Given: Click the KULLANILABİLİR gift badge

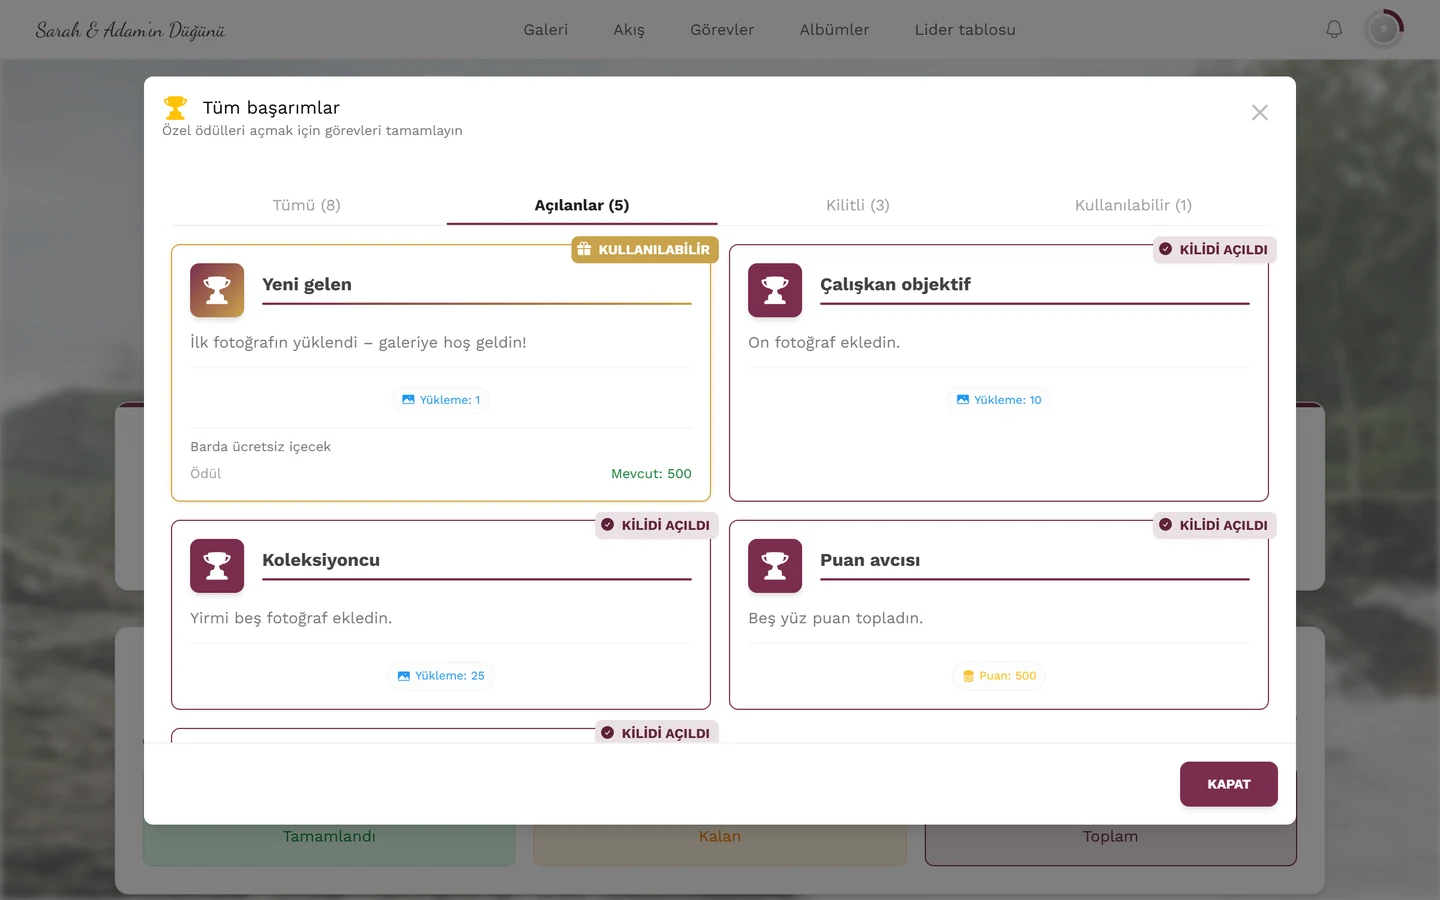Looking at the screenshot, I should pos(645,249).
